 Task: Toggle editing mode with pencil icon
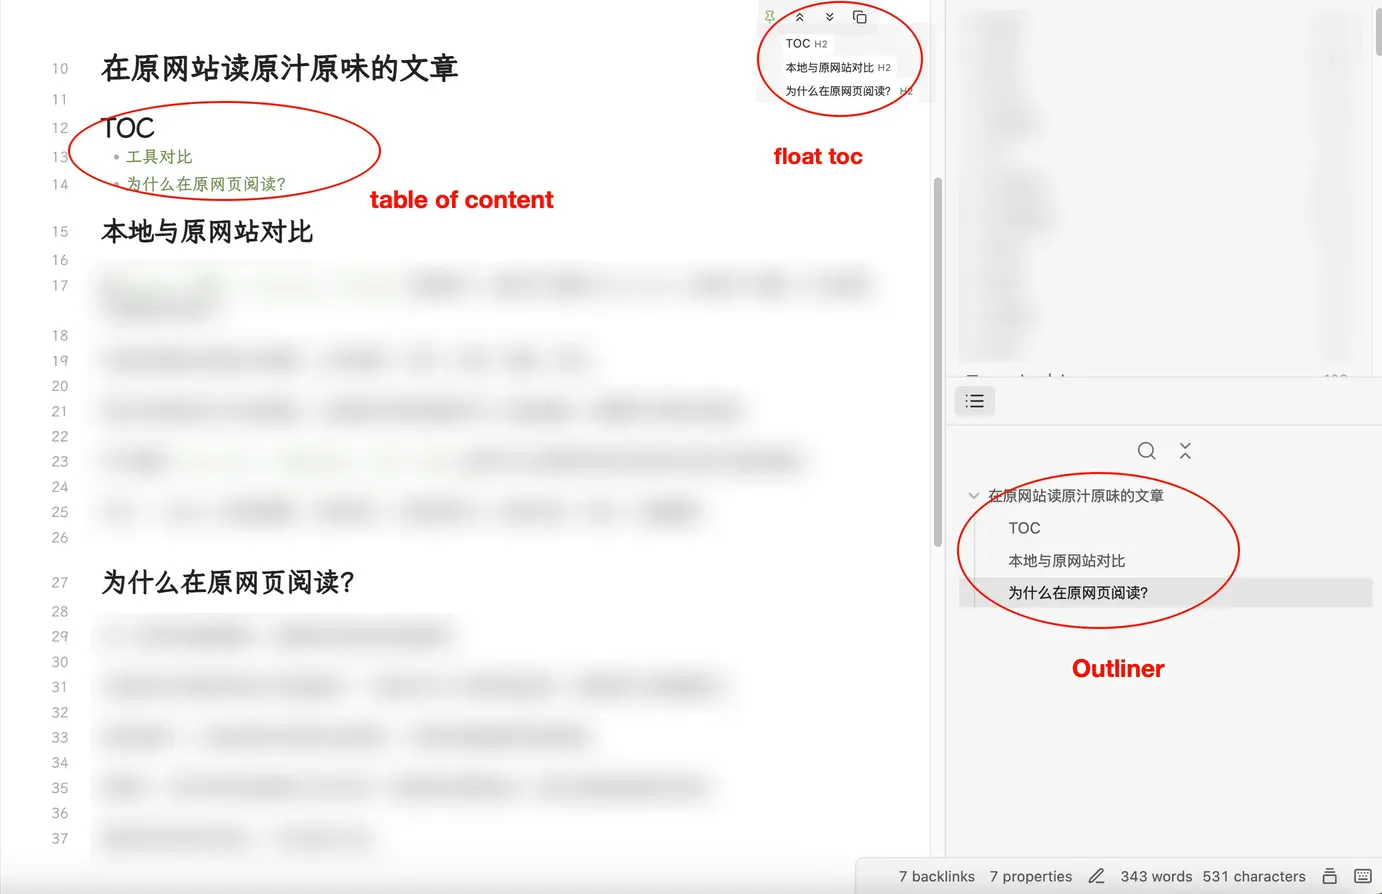(x=1097, y=876)
